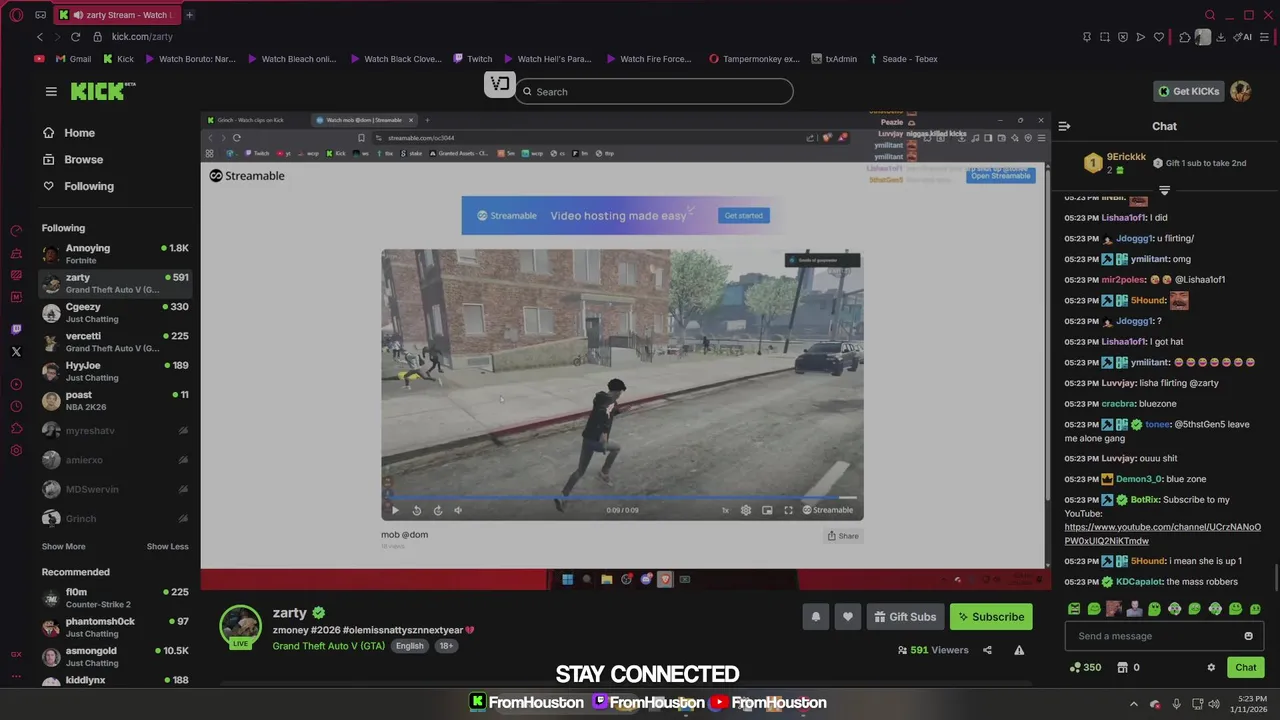Open the YouTube link in BotRix message
Viewport: 1280px width, 720px height.
[1162, 534]
